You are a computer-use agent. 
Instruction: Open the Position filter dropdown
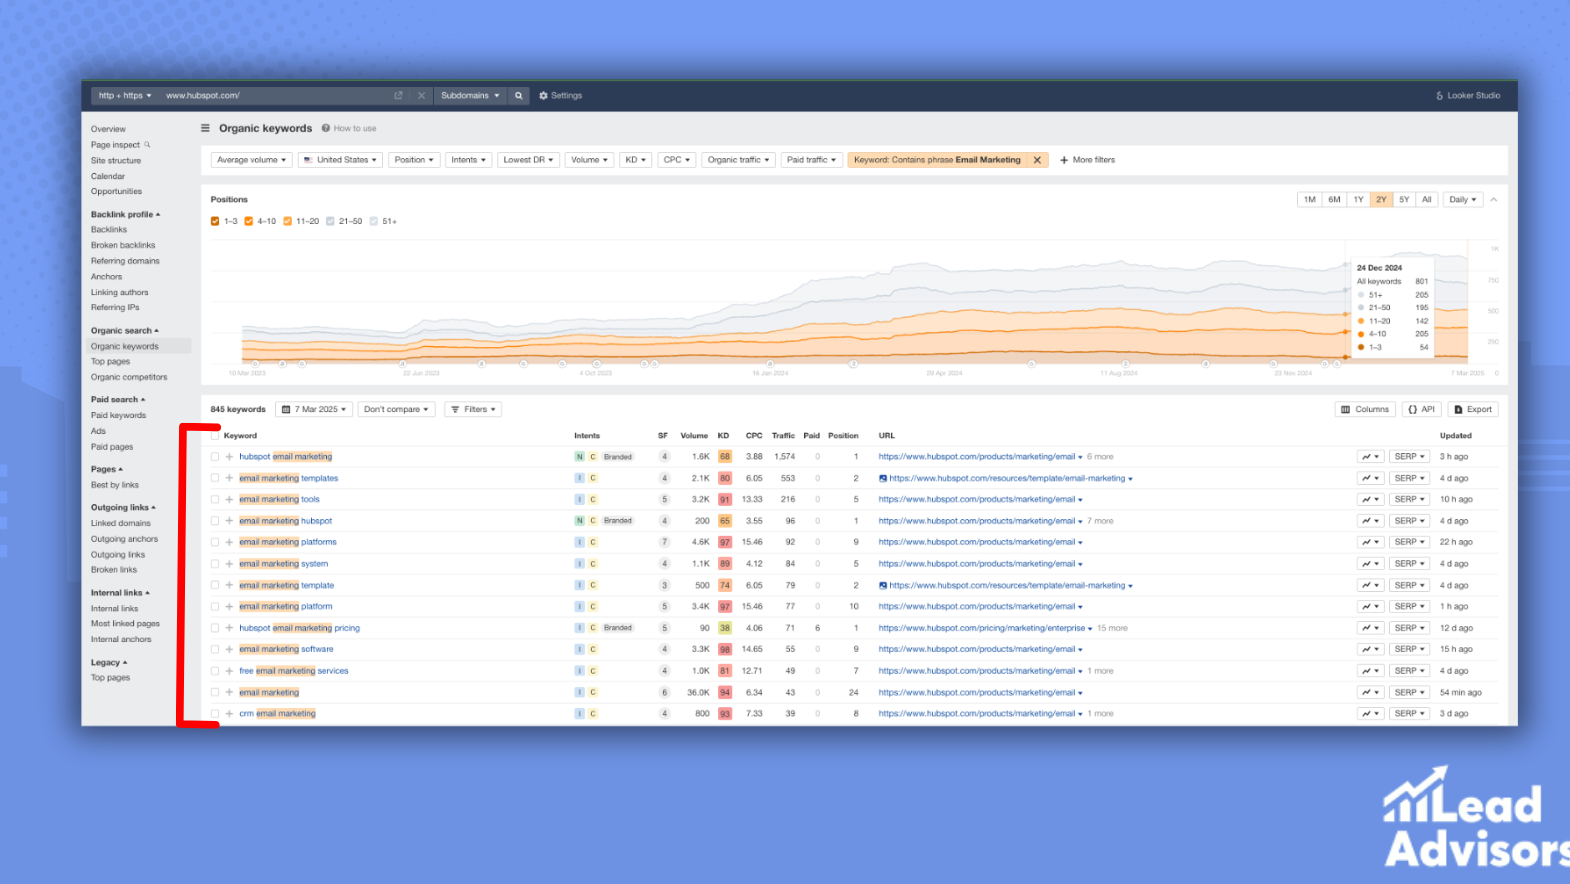pos(414,160)
